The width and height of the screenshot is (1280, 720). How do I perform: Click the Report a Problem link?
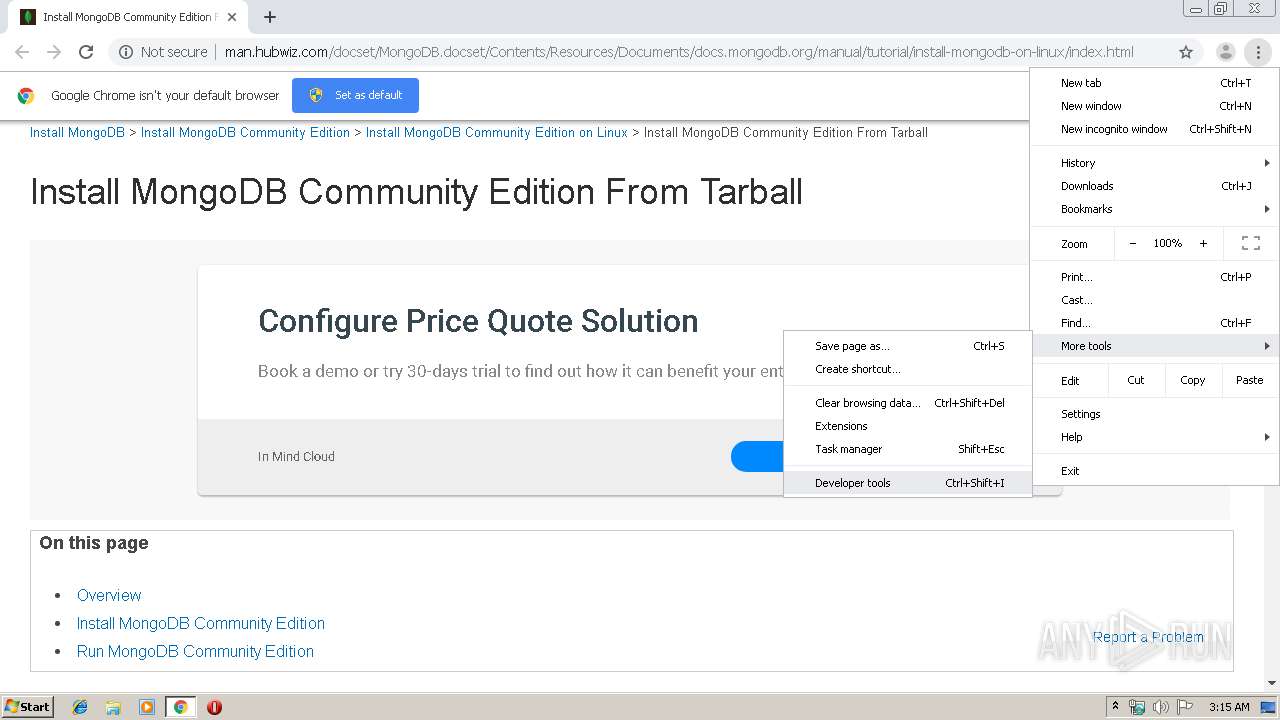point(1148,637)
